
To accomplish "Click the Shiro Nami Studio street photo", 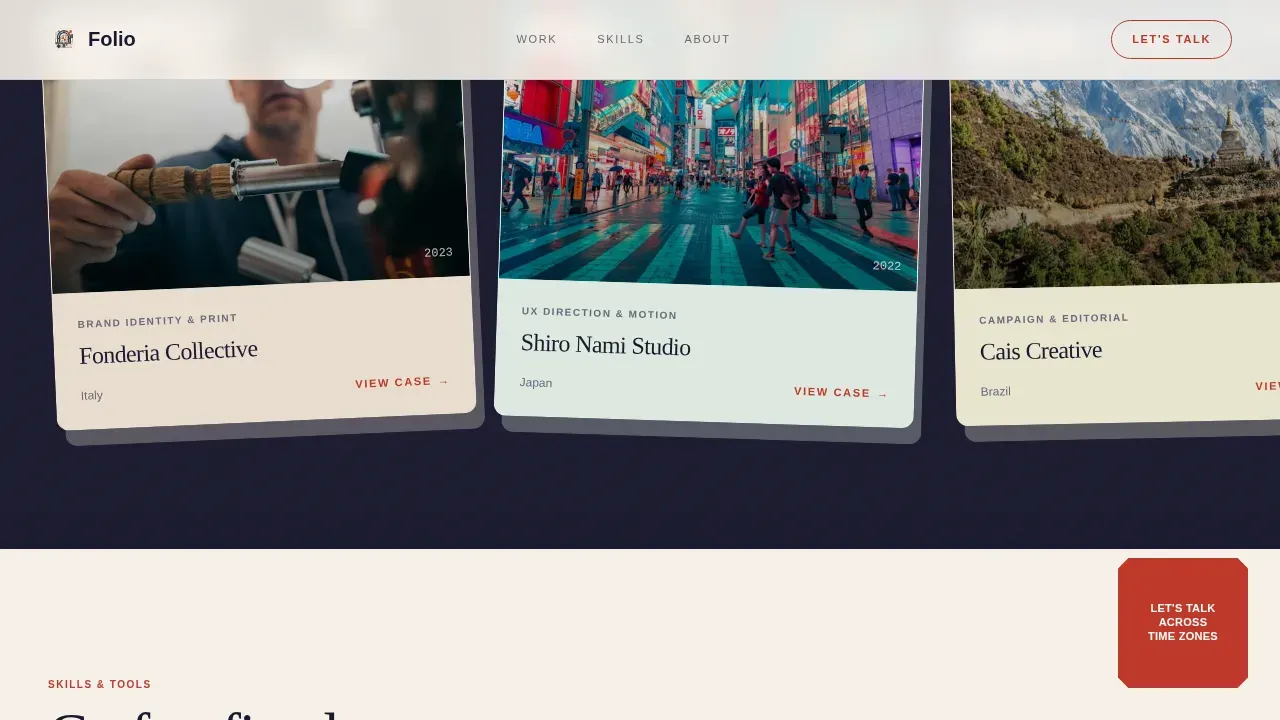I will pos(711,185).
